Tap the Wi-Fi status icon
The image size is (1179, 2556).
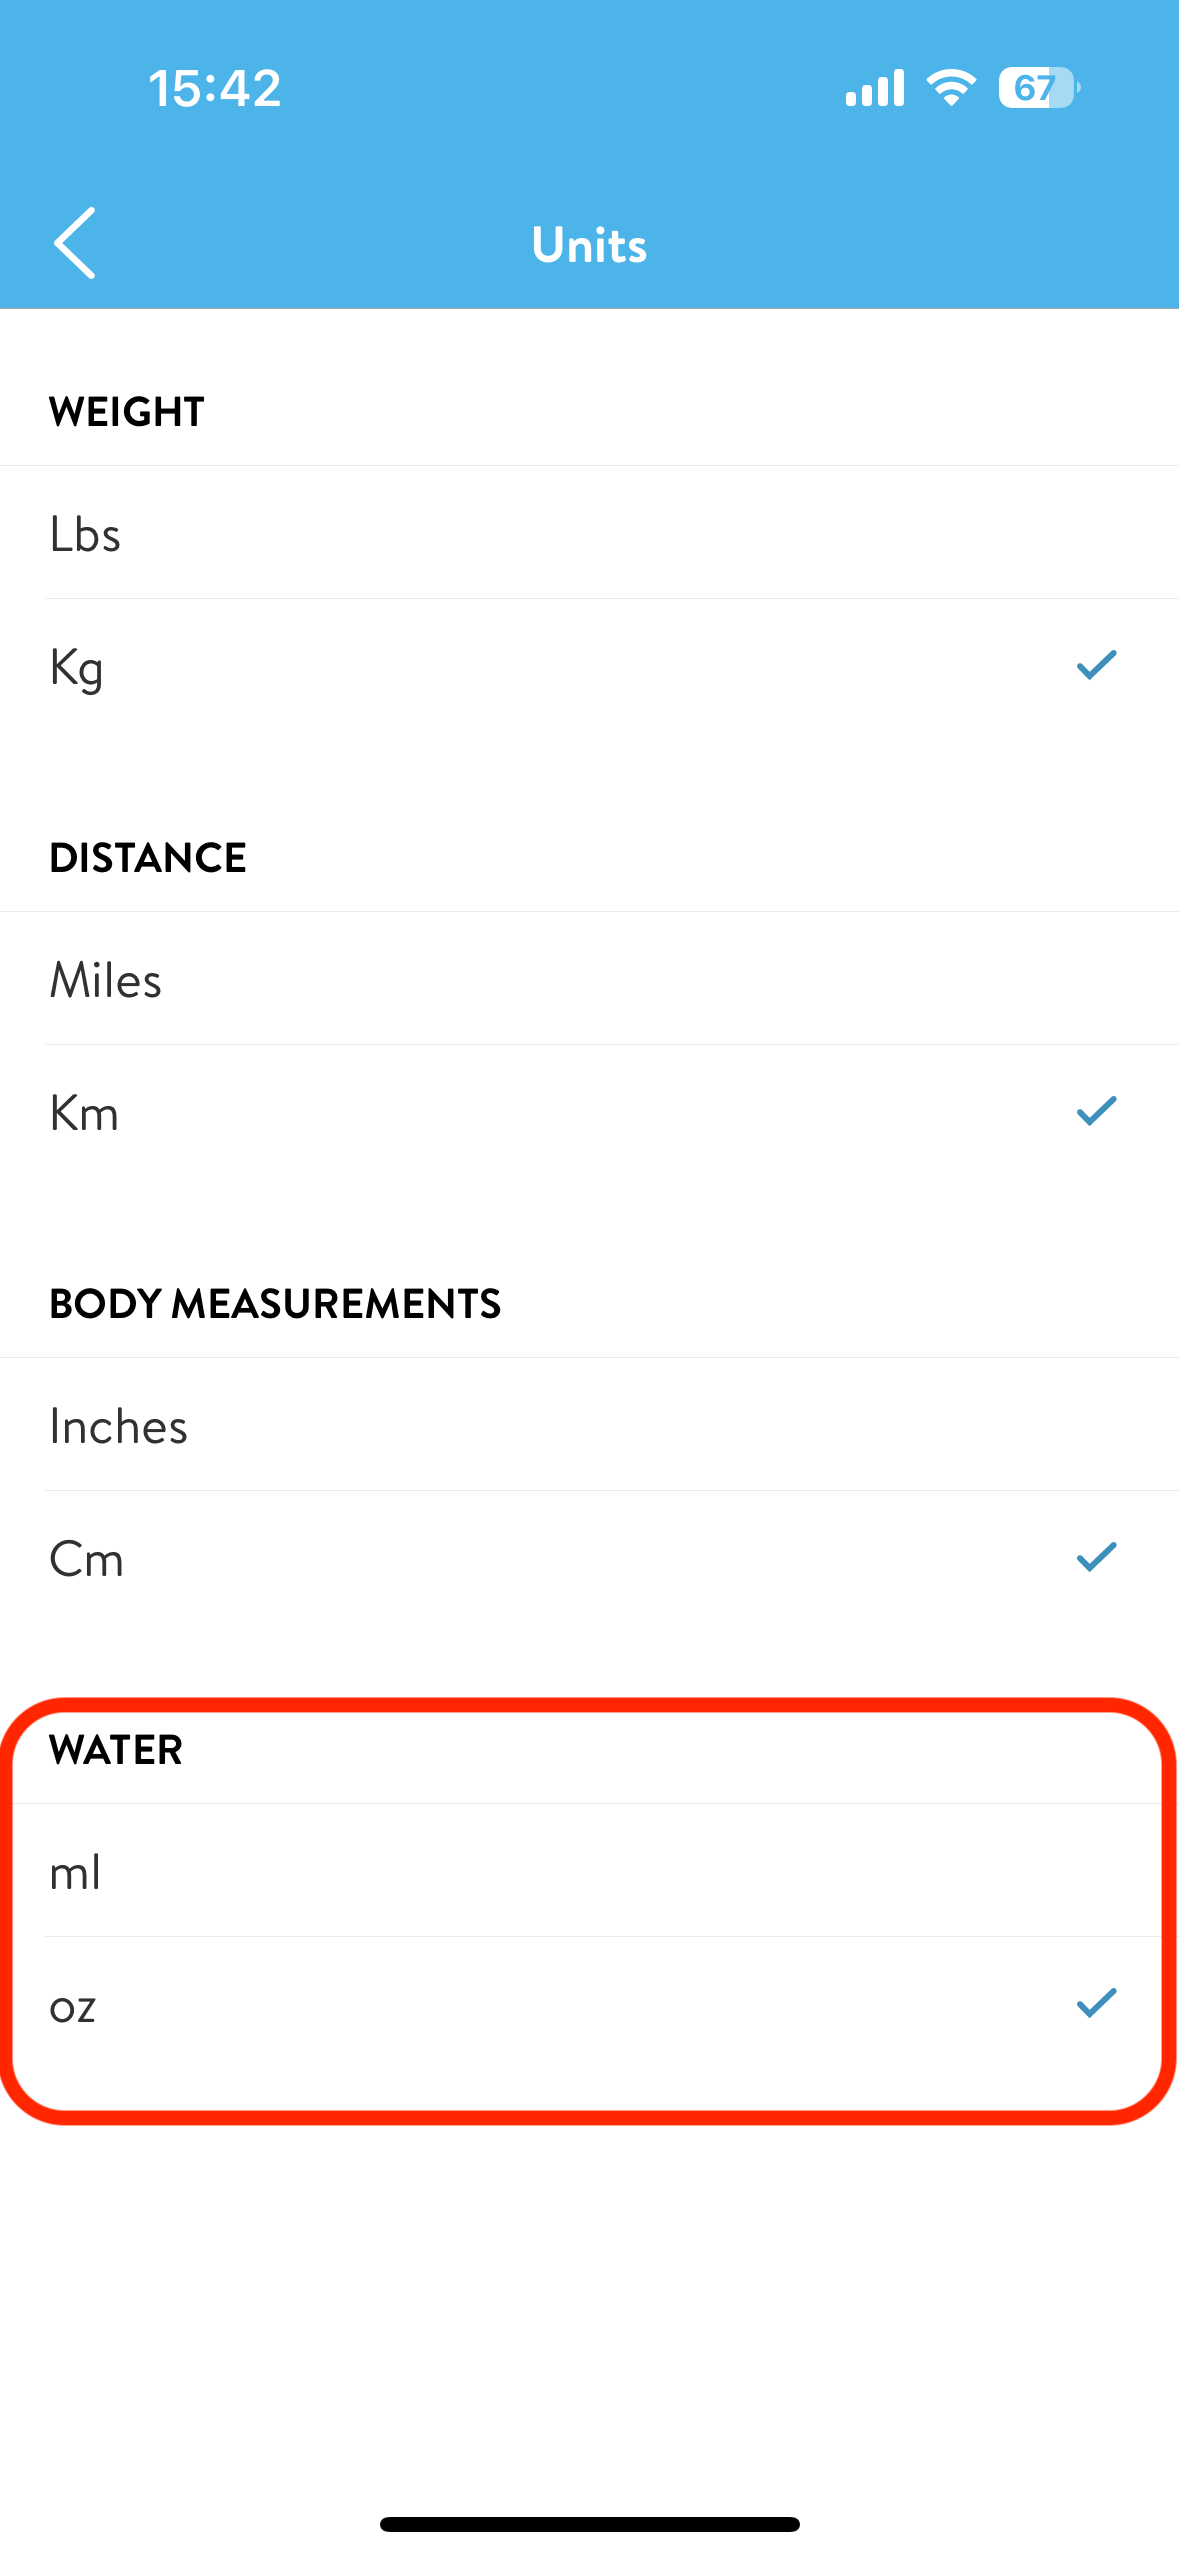point(950,88)
